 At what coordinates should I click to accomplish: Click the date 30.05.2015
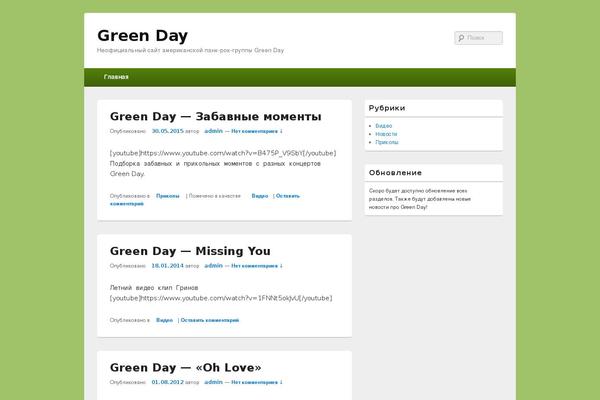coord(168,131)
